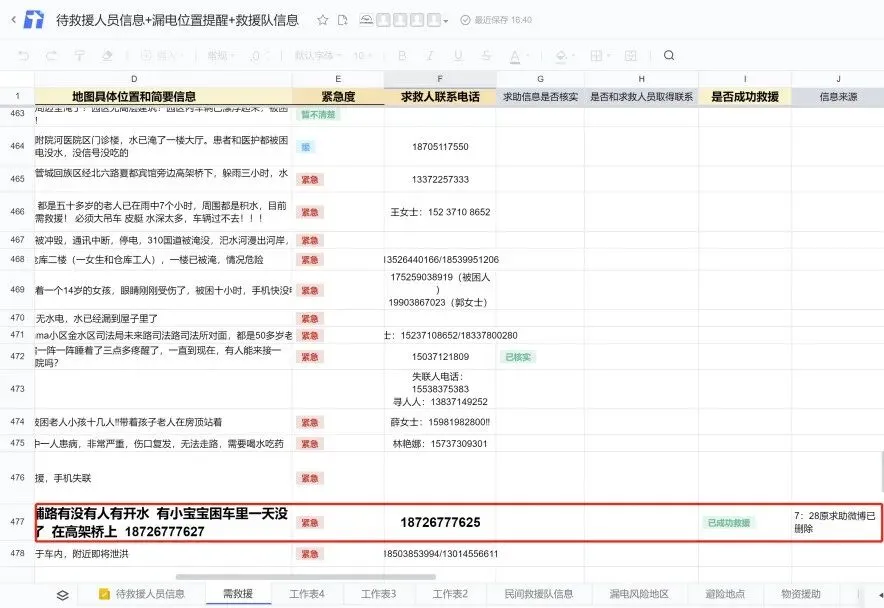Toggle strikethrough formatting
Image resolution: width=884 pixels, height=608 pixels.
coord(486,55)
